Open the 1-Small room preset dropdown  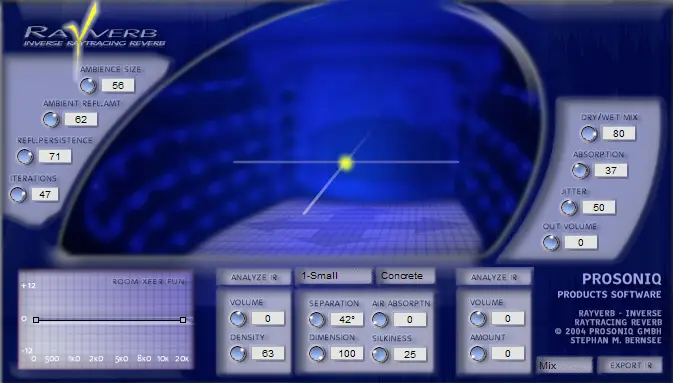point(333,276)
